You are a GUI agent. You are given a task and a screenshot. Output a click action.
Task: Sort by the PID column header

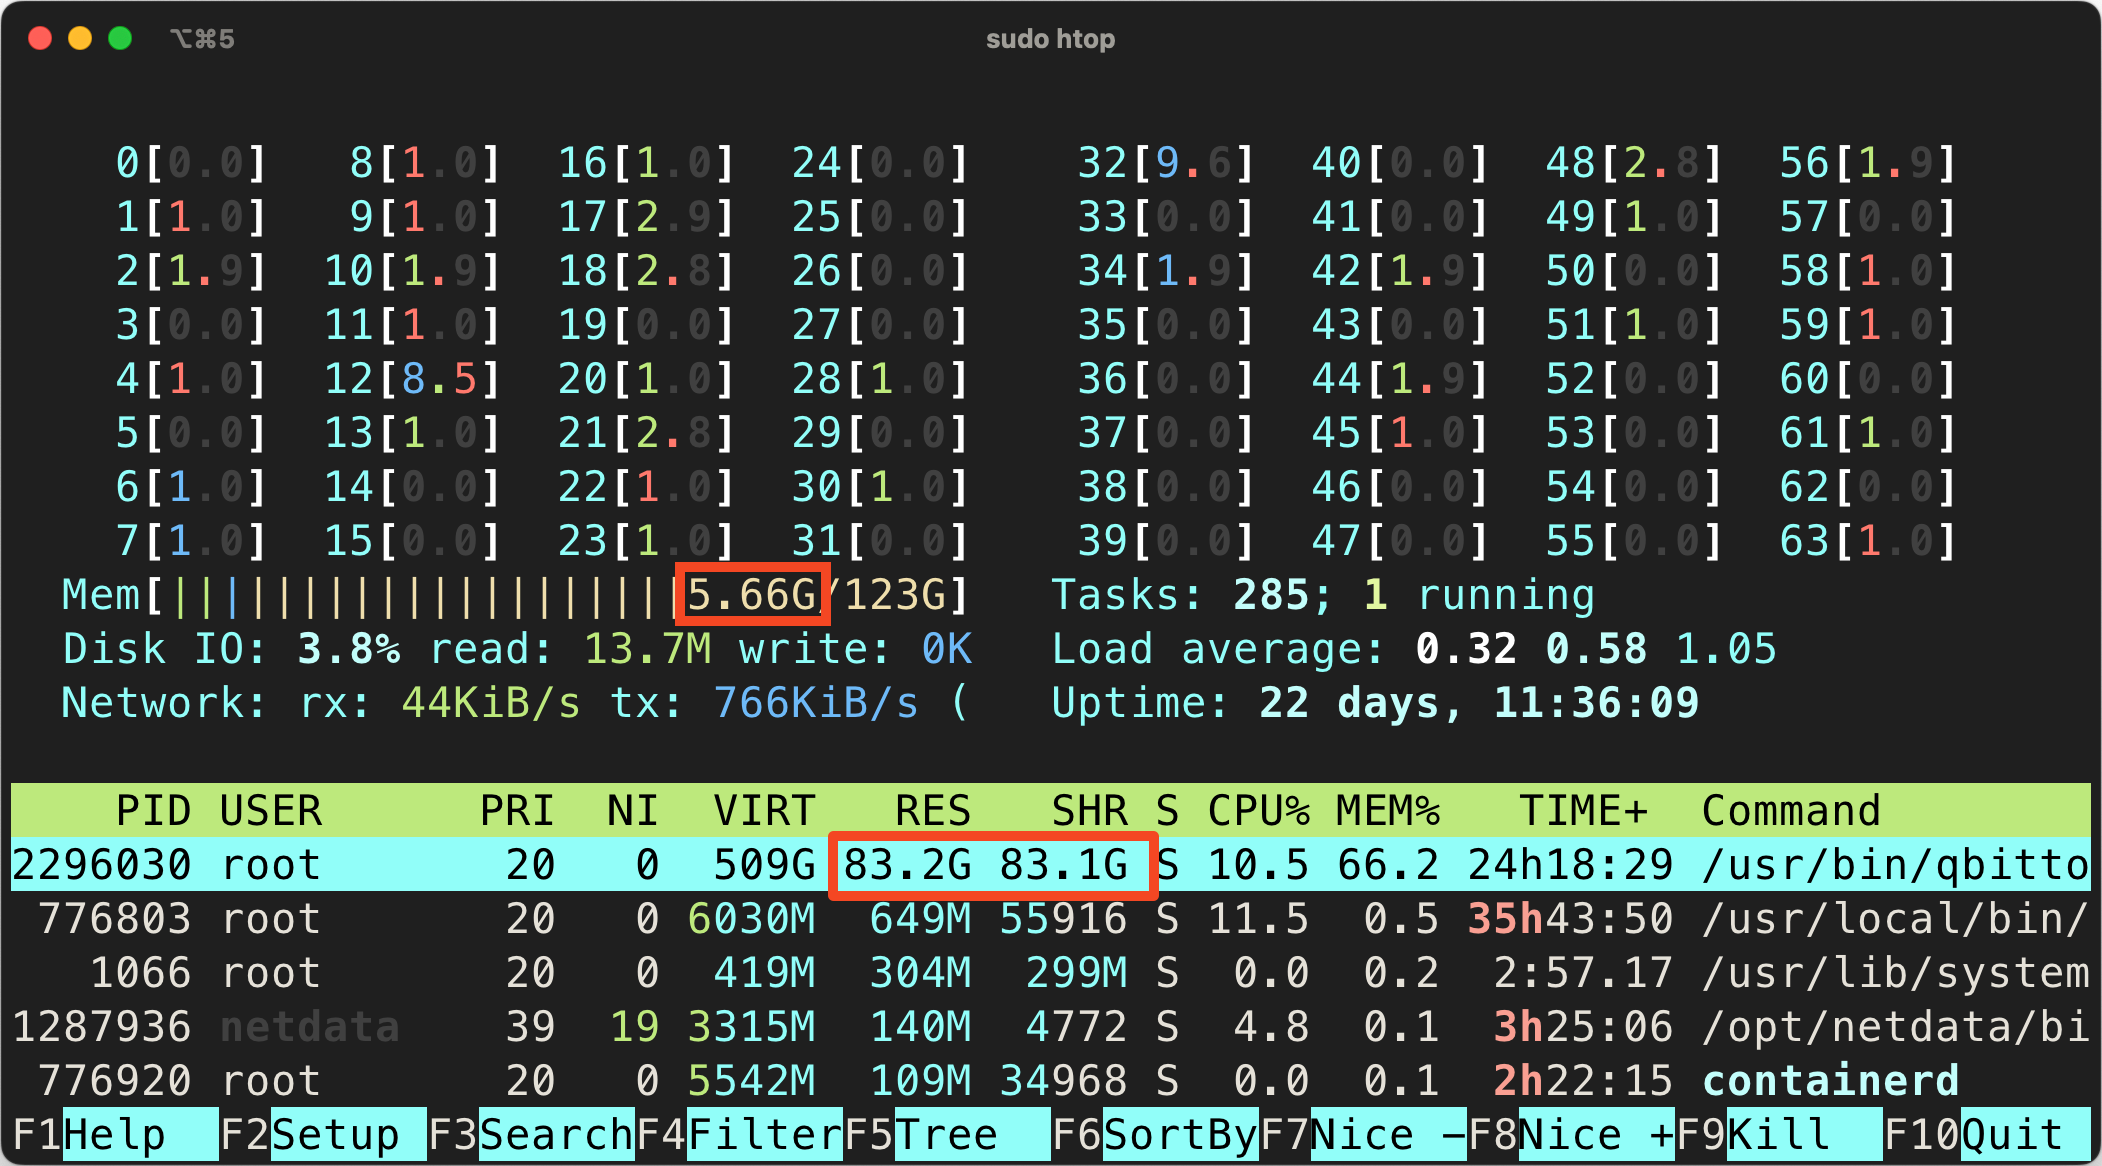click(153, 811)
